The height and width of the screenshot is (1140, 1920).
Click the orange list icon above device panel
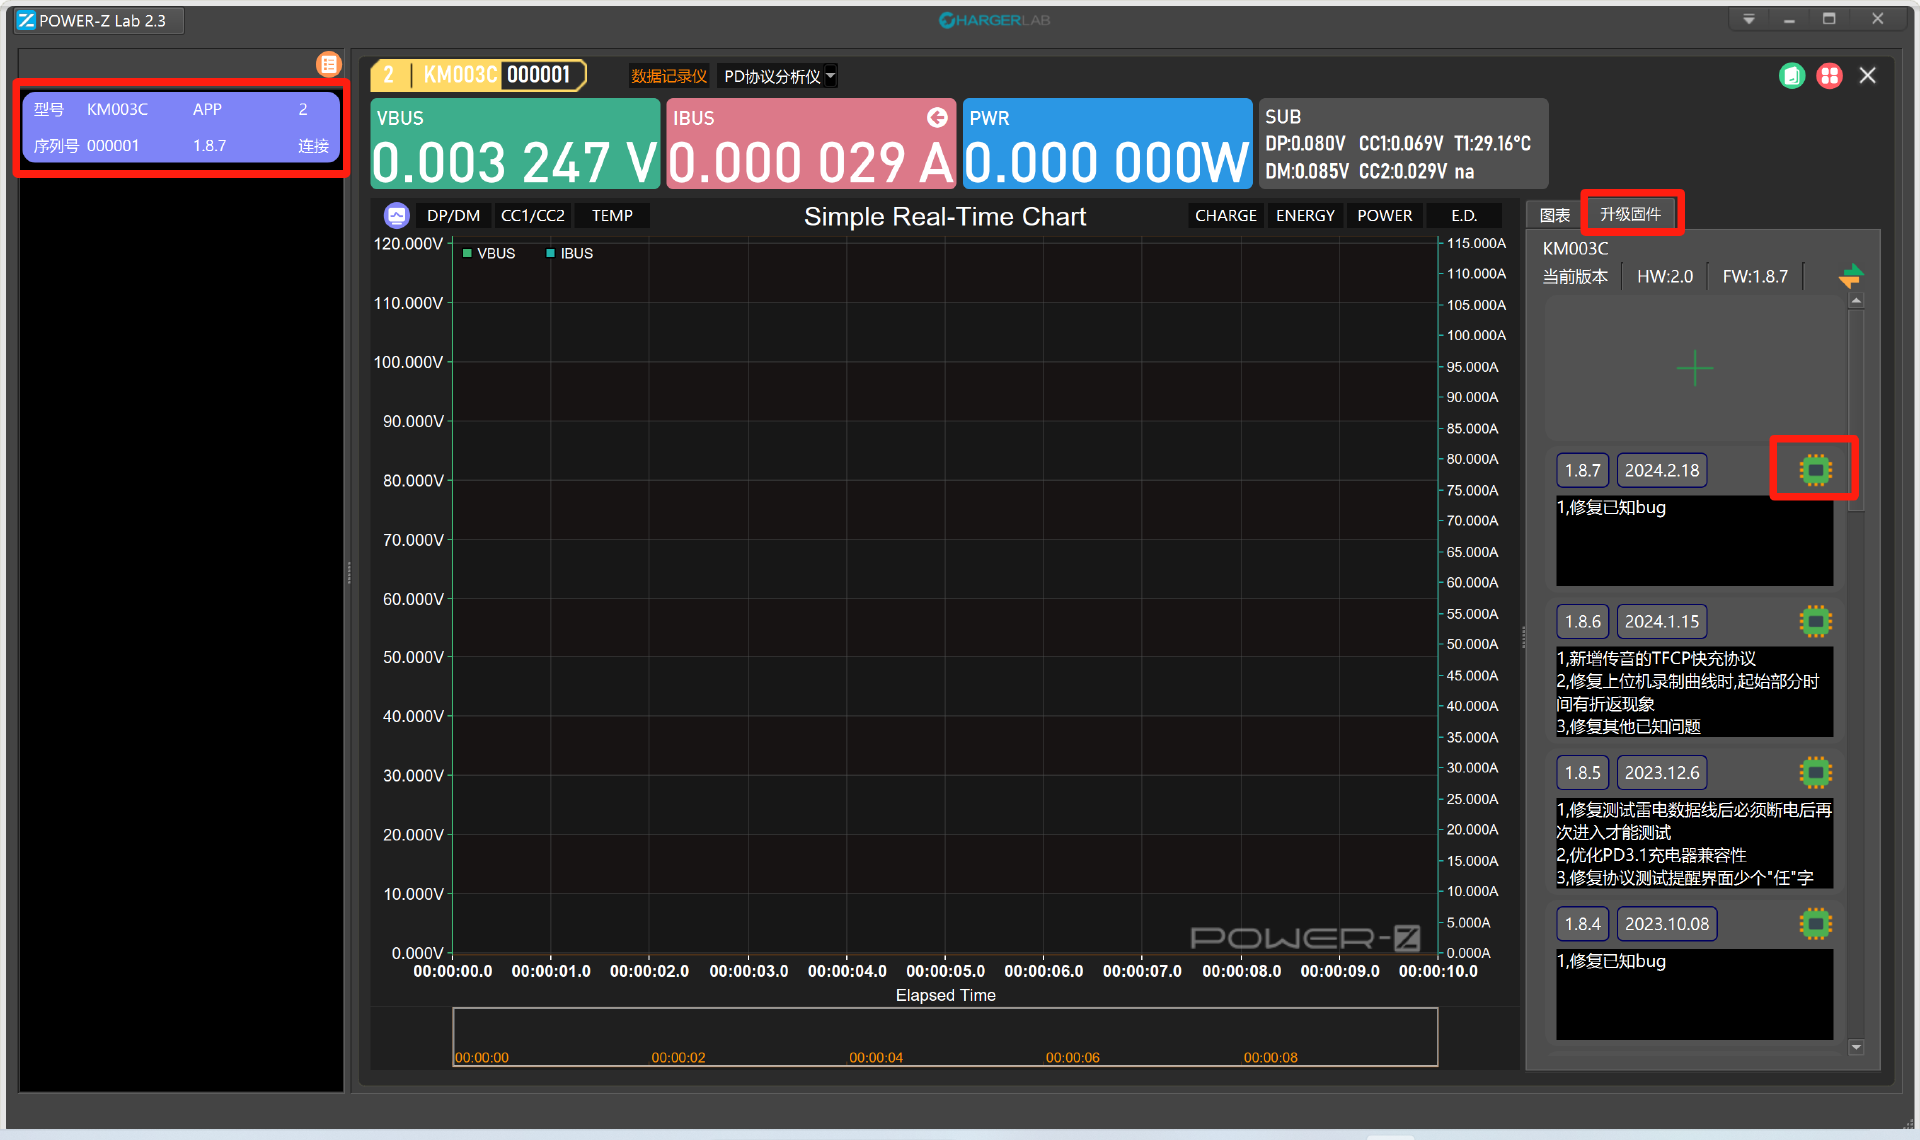point(329,64)
